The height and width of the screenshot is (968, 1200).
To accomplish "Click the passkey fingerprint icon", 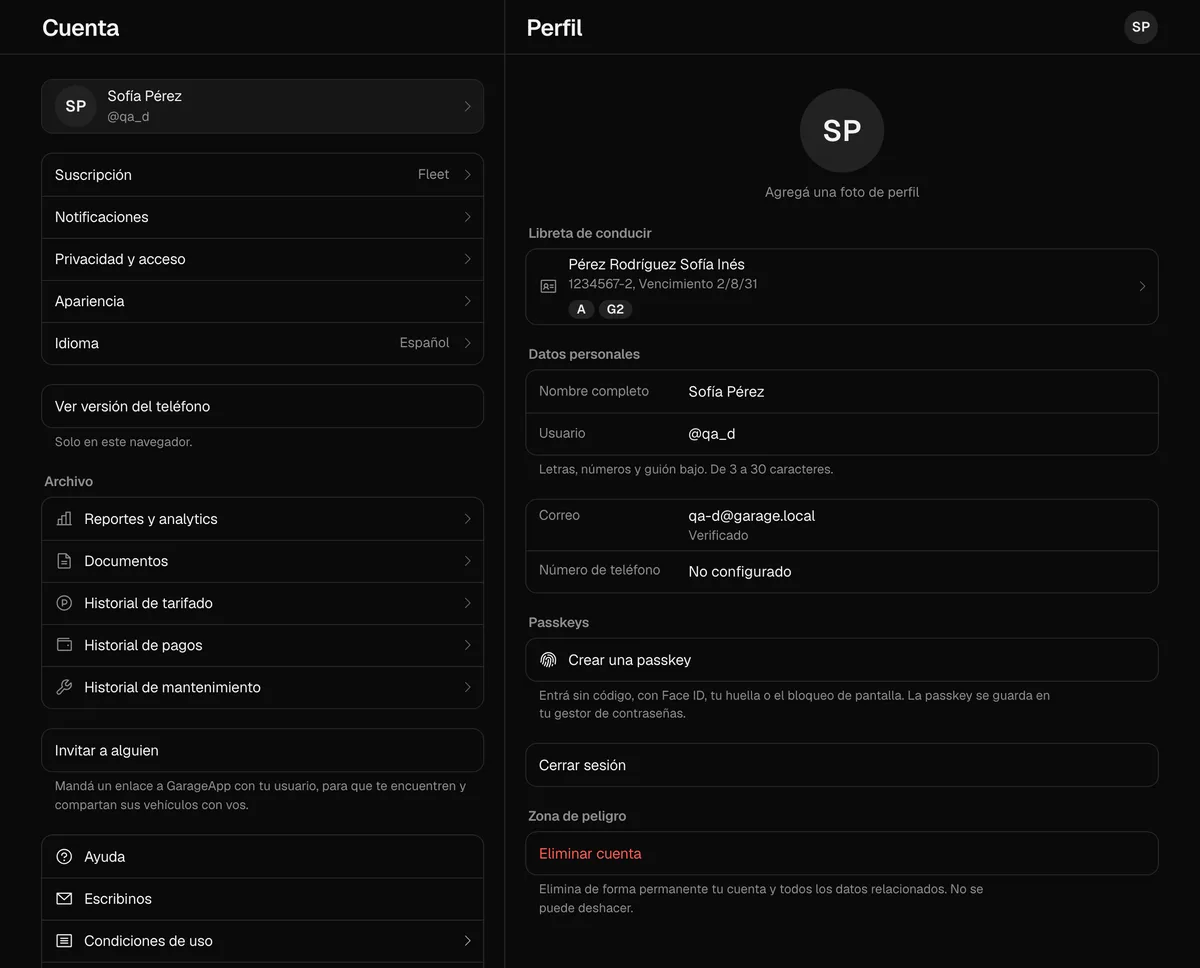I will [x=548, y=660].
